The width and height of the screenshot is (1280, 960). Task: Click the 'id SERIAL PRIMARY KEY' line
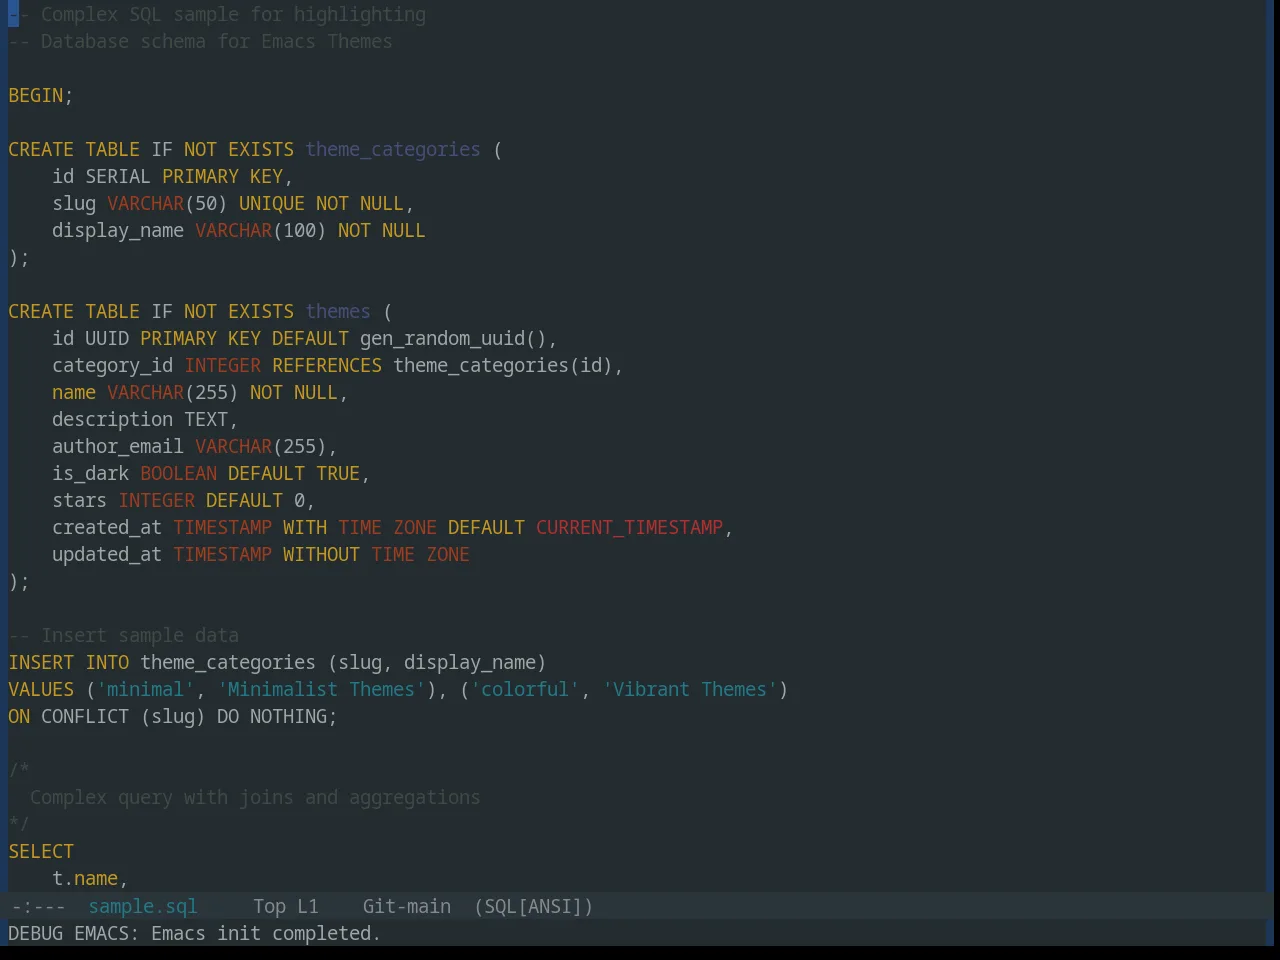(172, 177)
